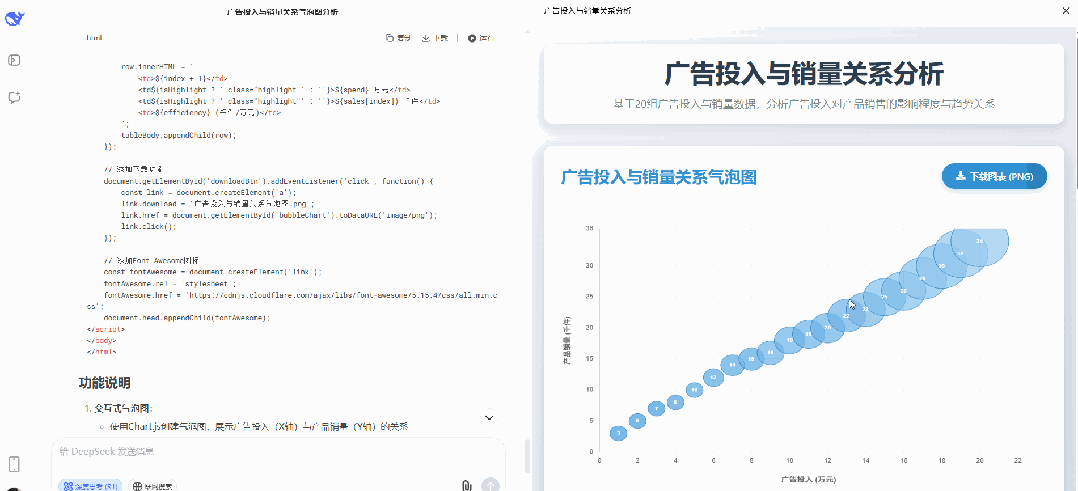The width and height of the screenshot is (1078, 491).
Task: Click the send message arrow button
Action: tap(490, 485)
